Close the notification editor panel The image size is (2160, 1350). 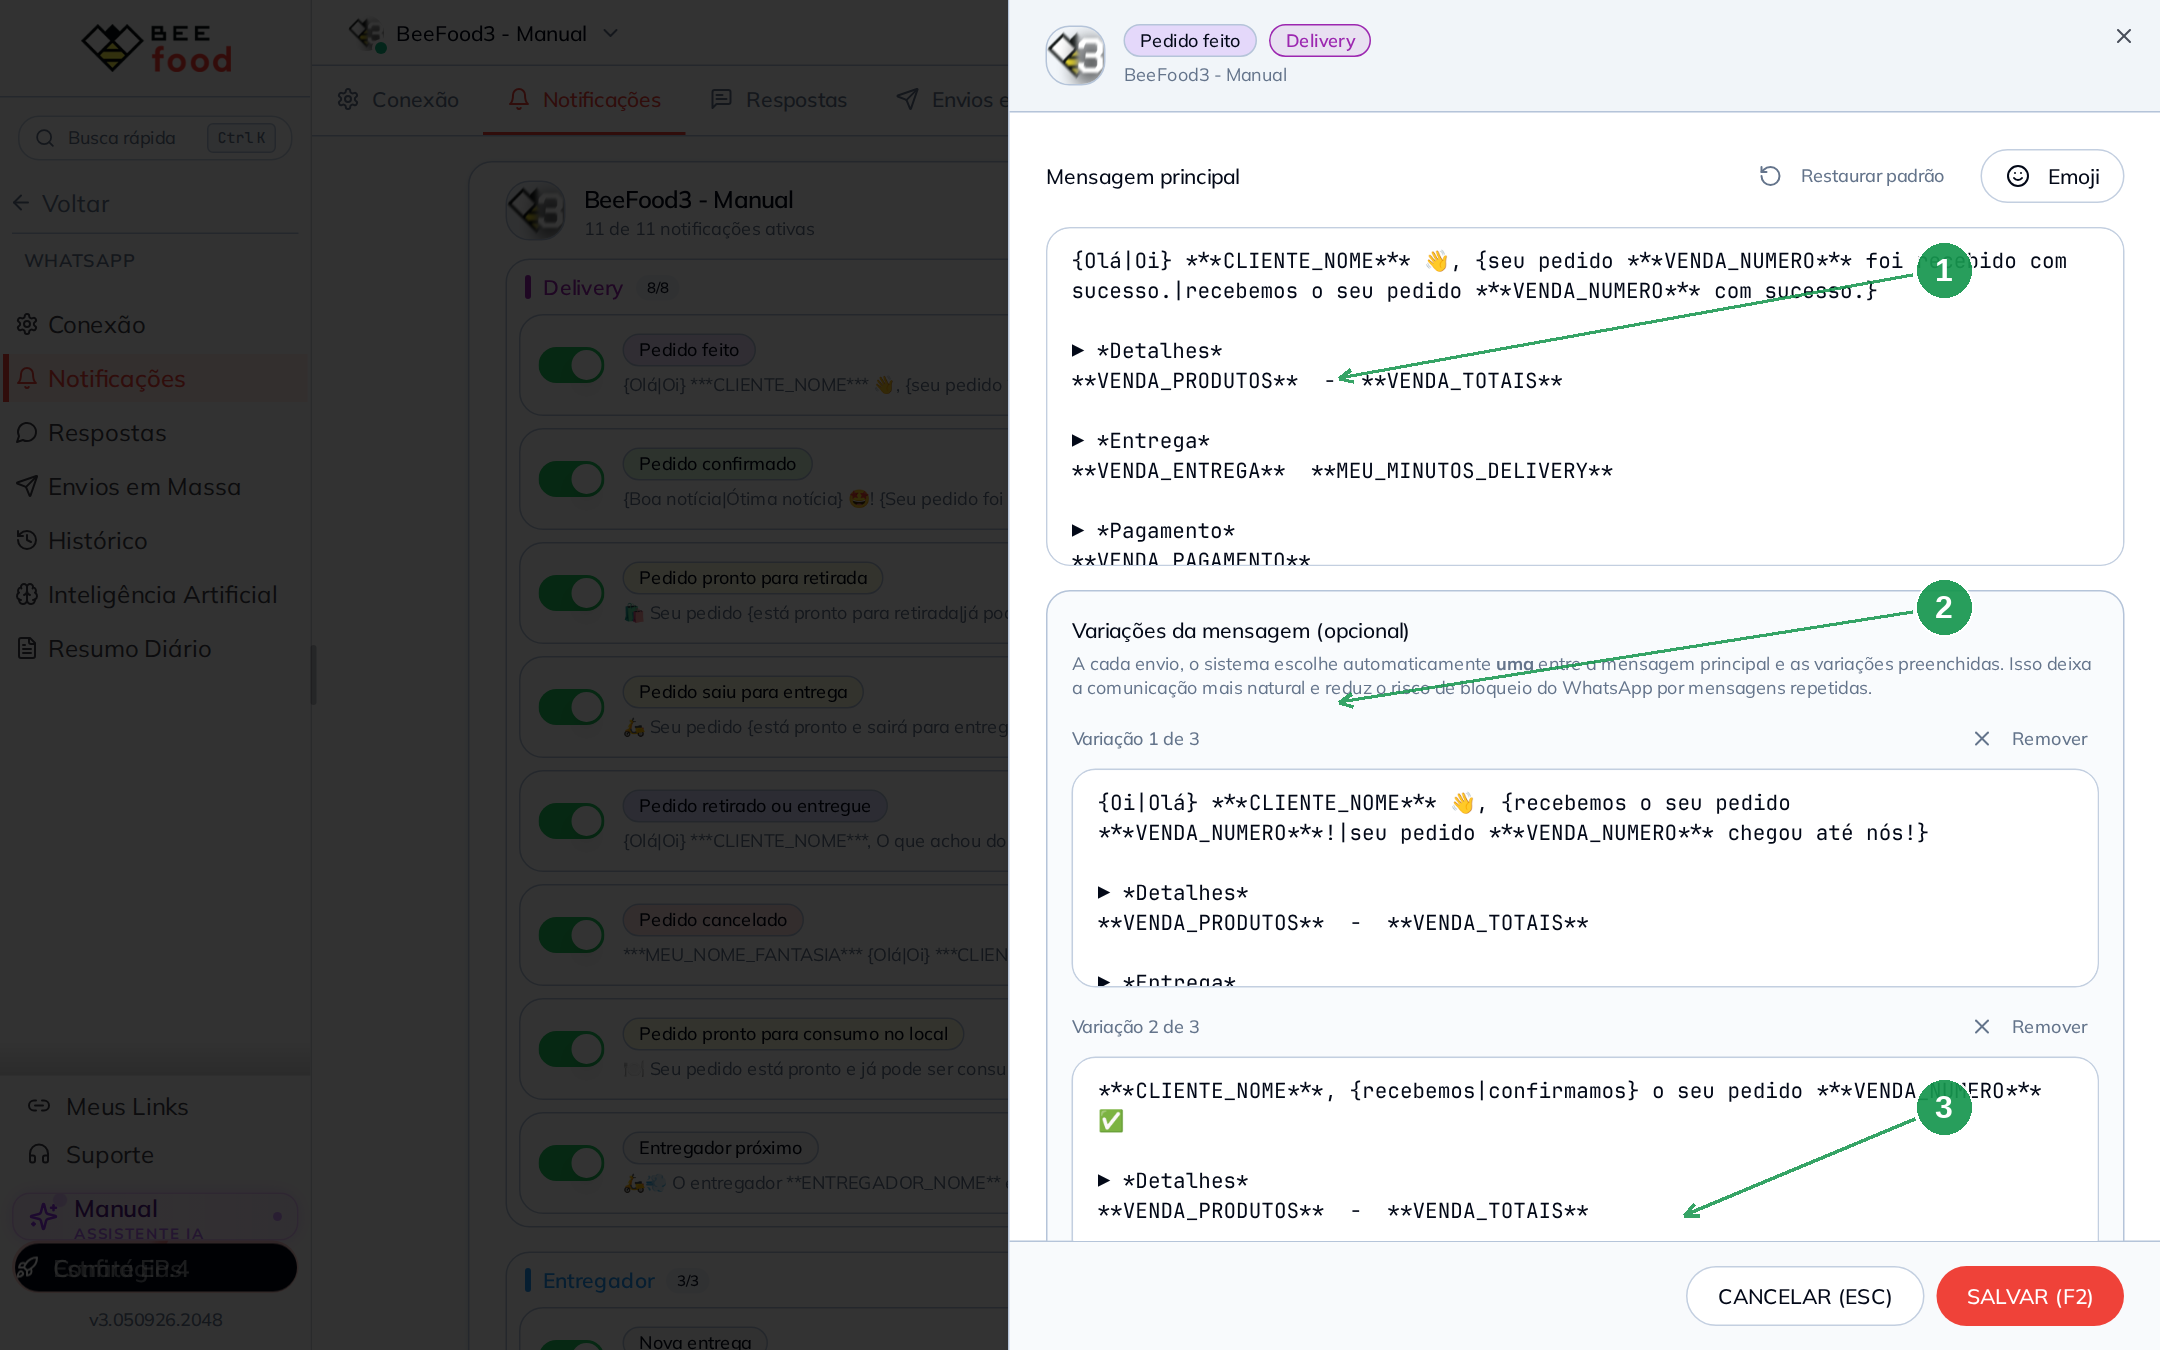pos(2124,36)
